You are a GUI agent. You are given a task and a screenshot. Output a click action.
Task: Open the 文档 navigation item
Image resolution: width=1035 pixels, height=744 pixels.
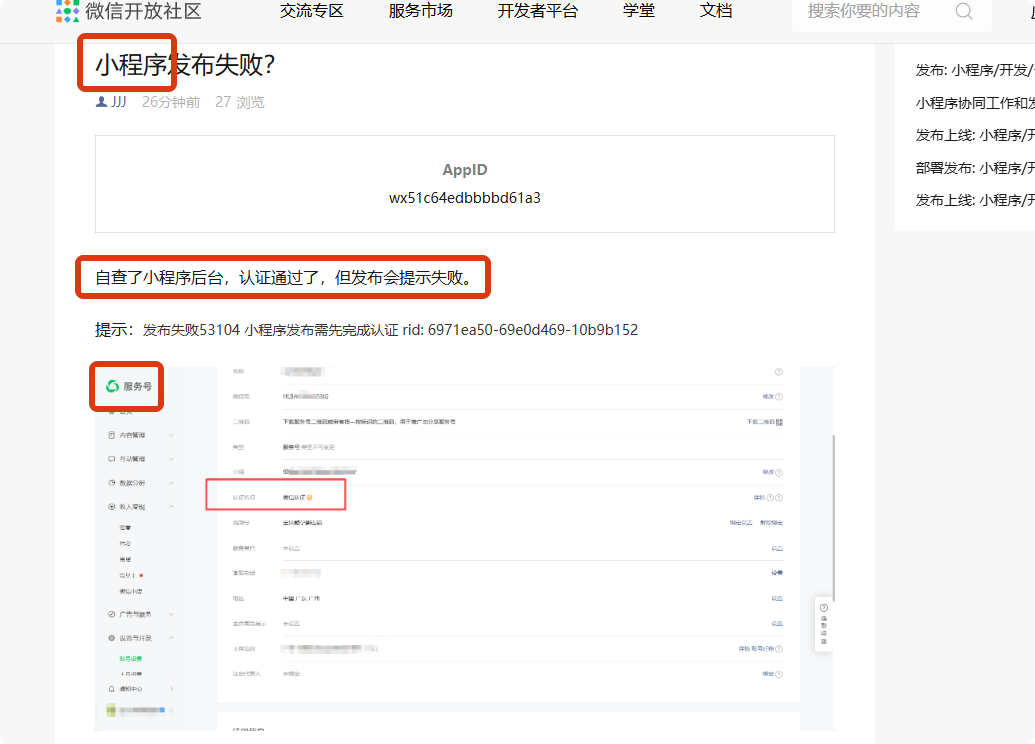pyautogui.click(x=716, y=11)
